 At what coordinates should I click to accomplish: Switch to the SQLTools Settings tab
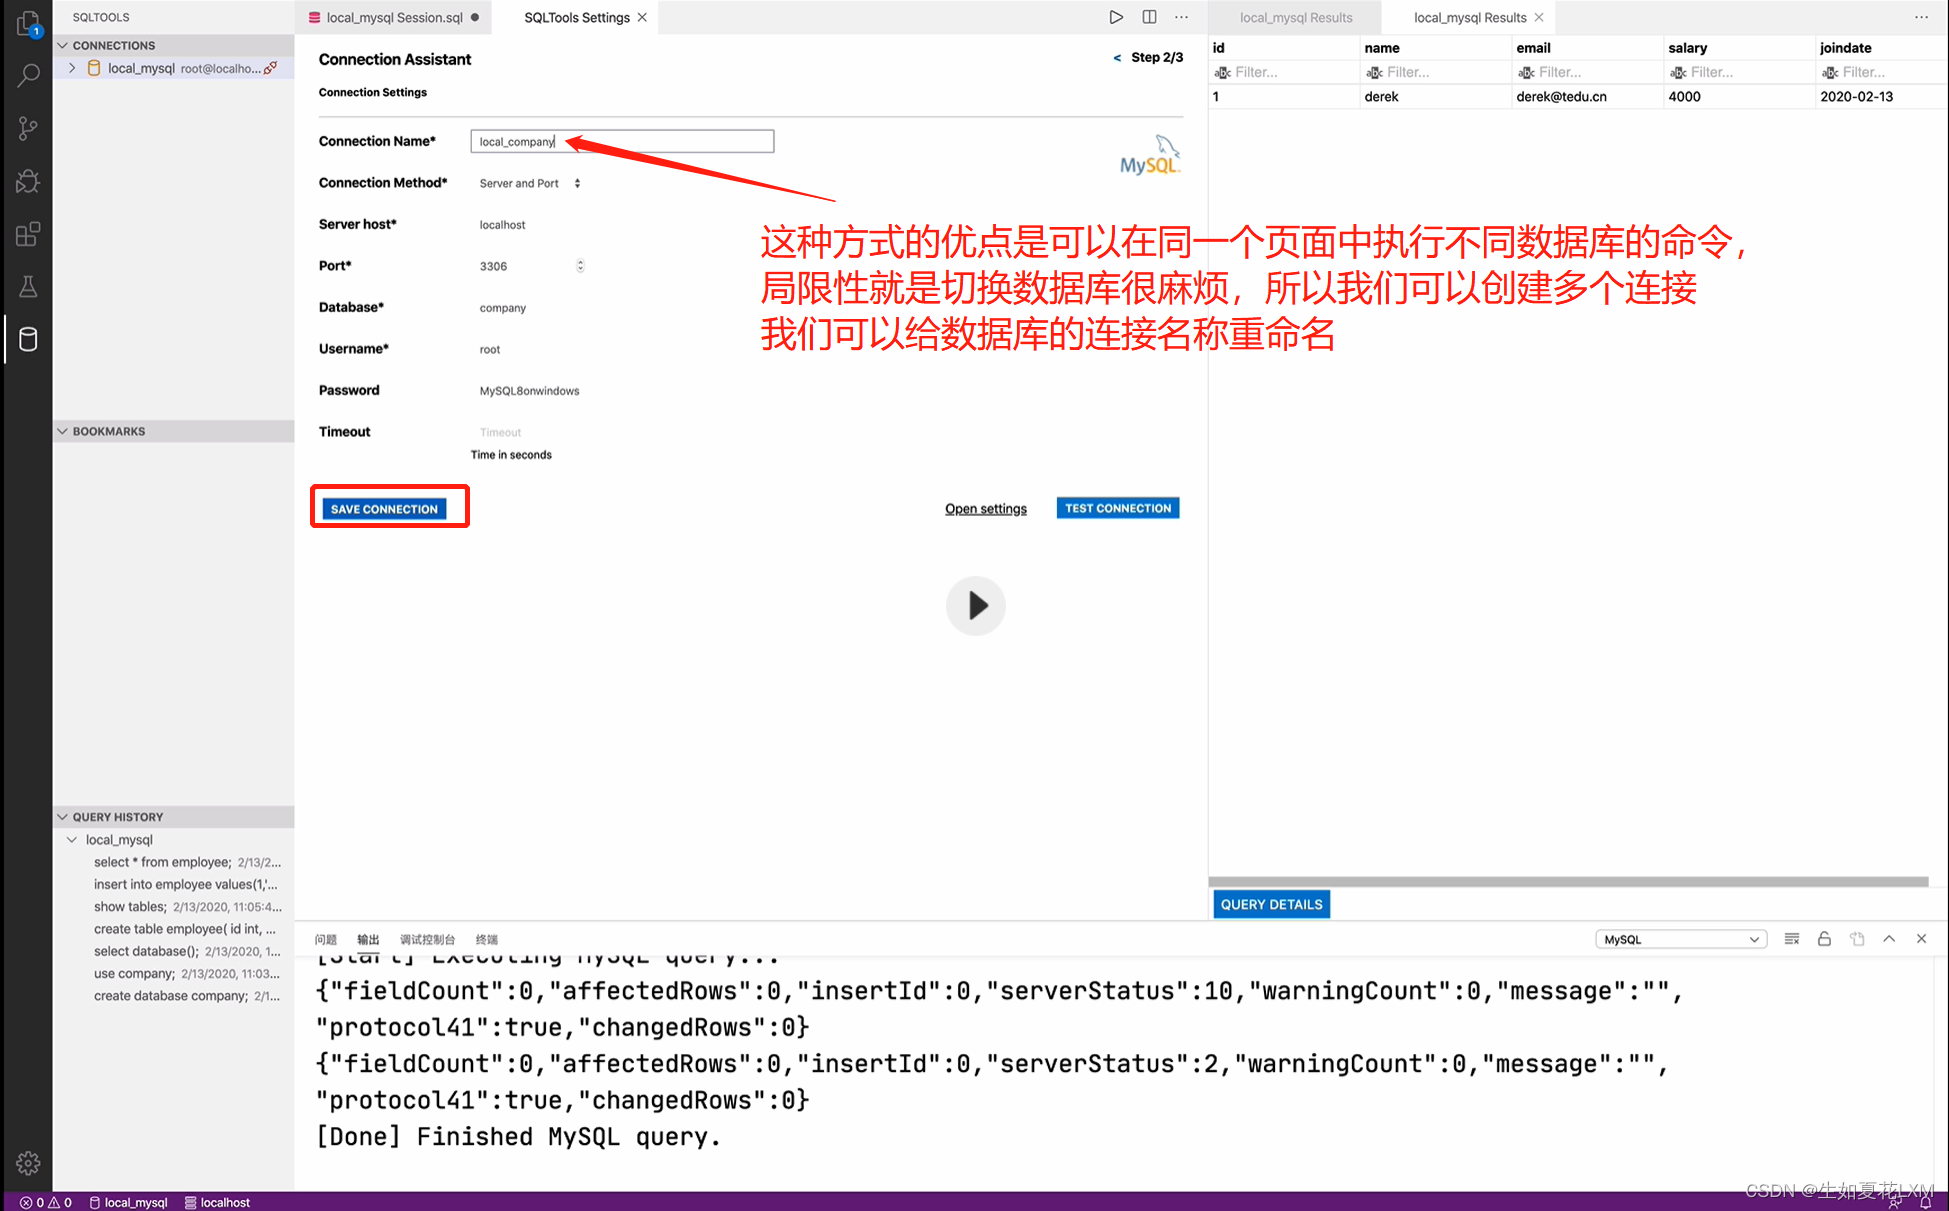(576, 17)
